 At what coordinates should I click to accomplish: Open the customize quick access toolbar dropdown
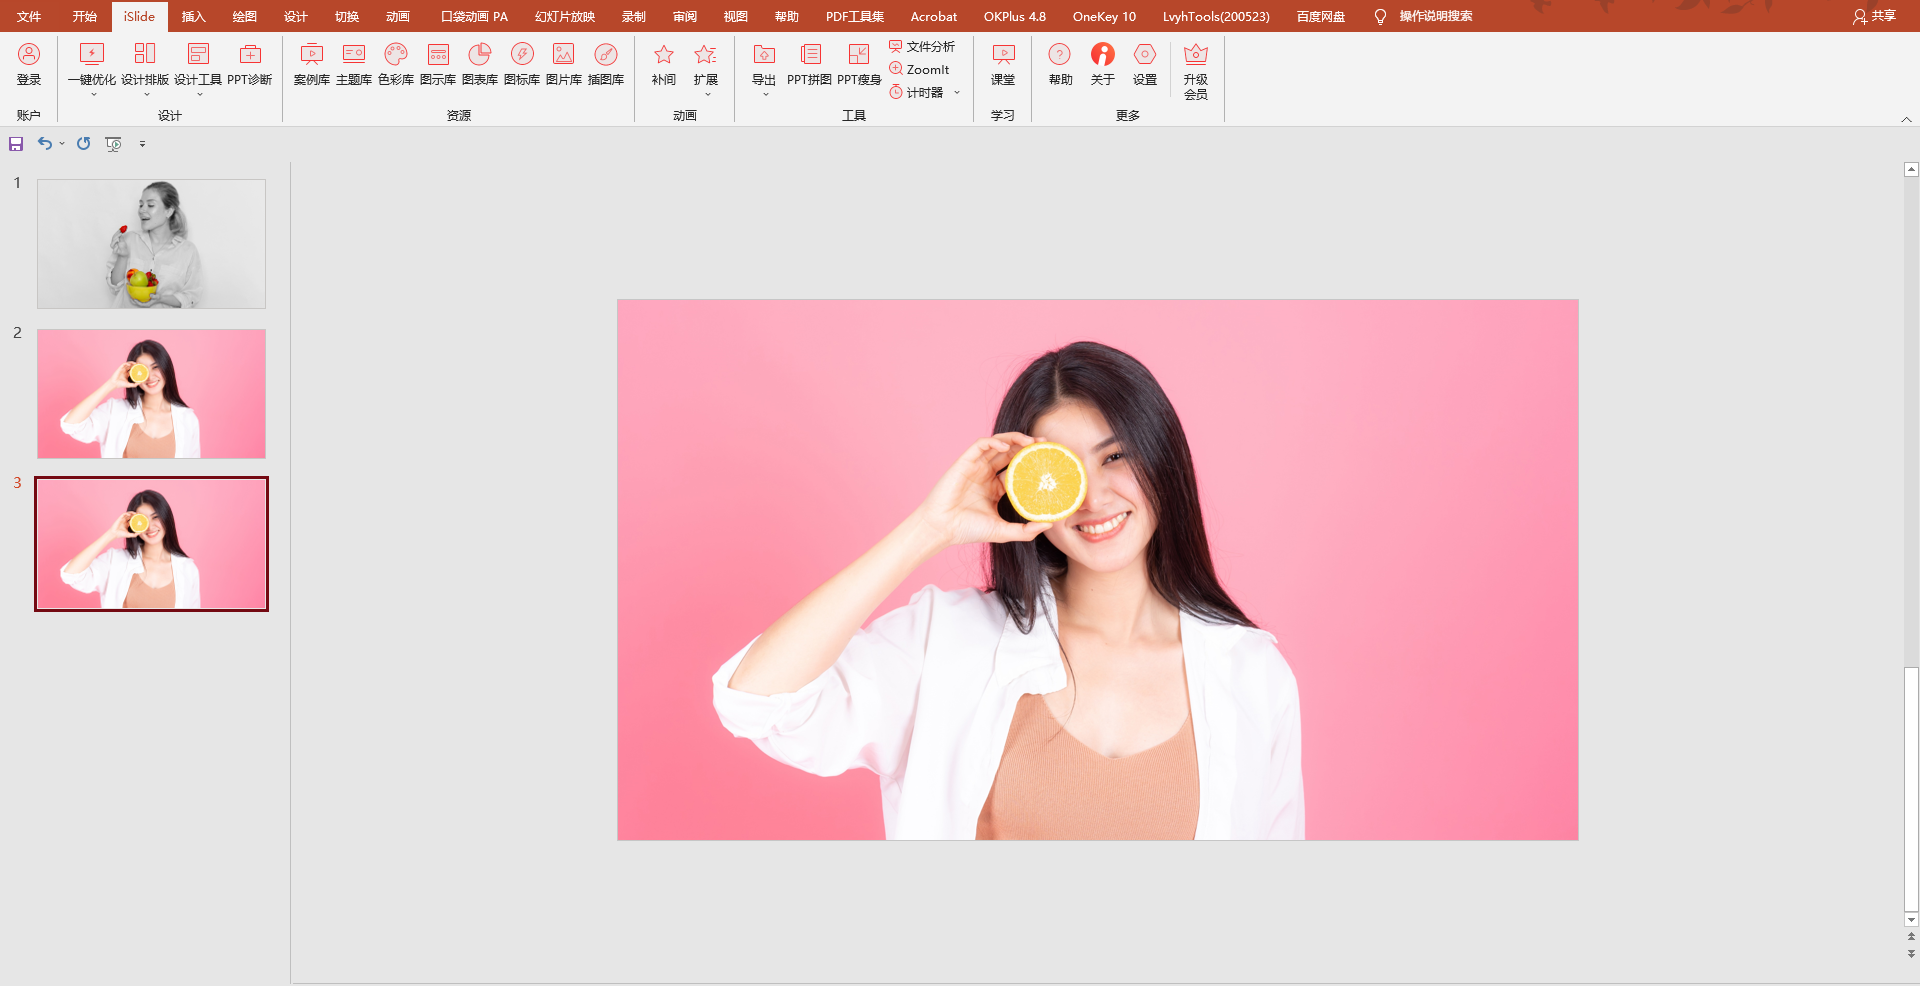[x=142, y=144]
